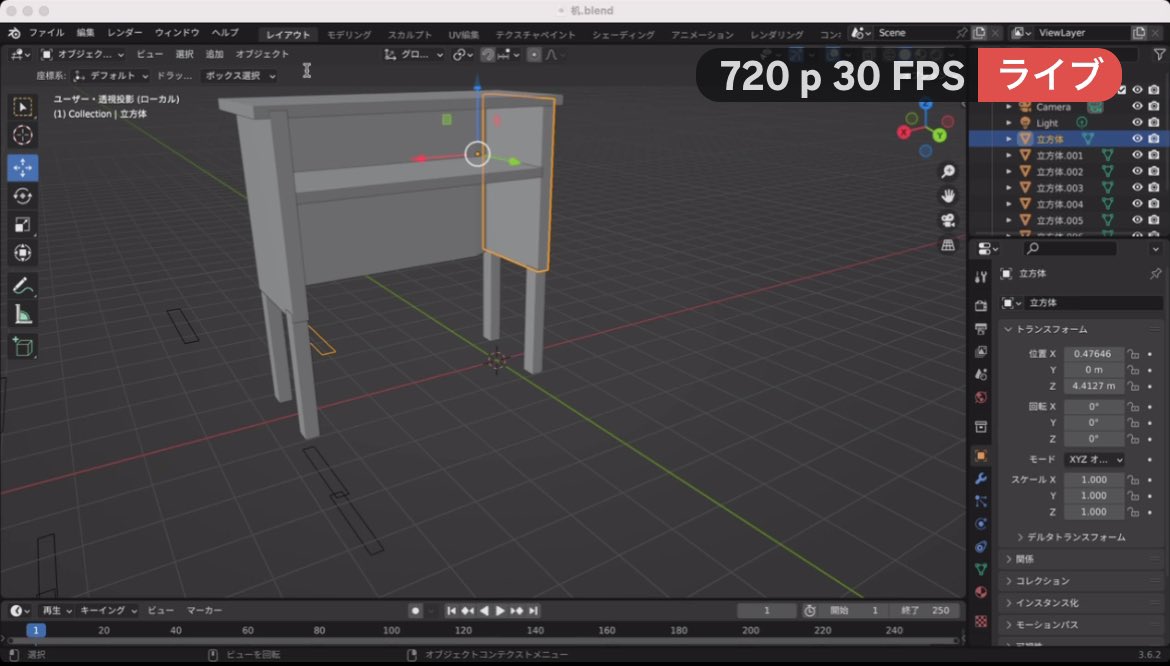Viewport: 1170px width, 666px height.
Task: Click the pan view hand icon
Action: coord(948,196)
